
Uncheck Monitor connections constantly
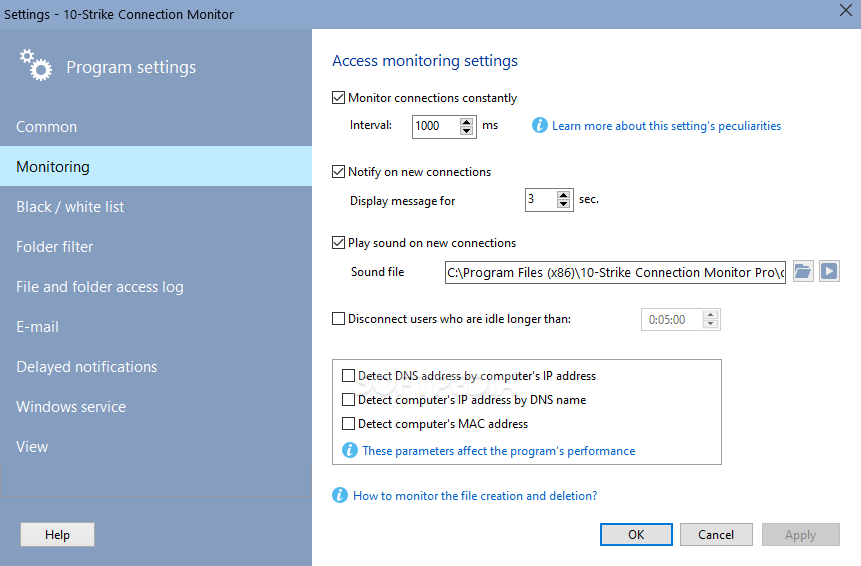pos(338,98)
